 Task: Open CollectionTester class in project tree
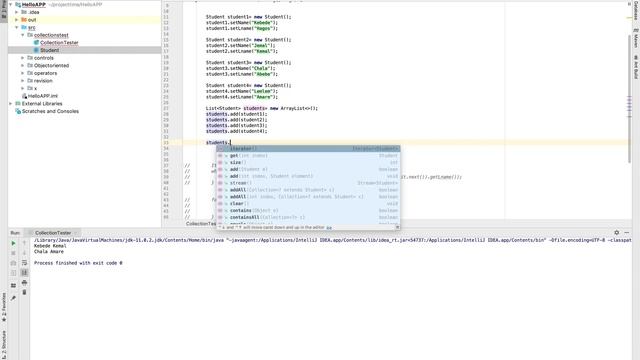point(59,42)
